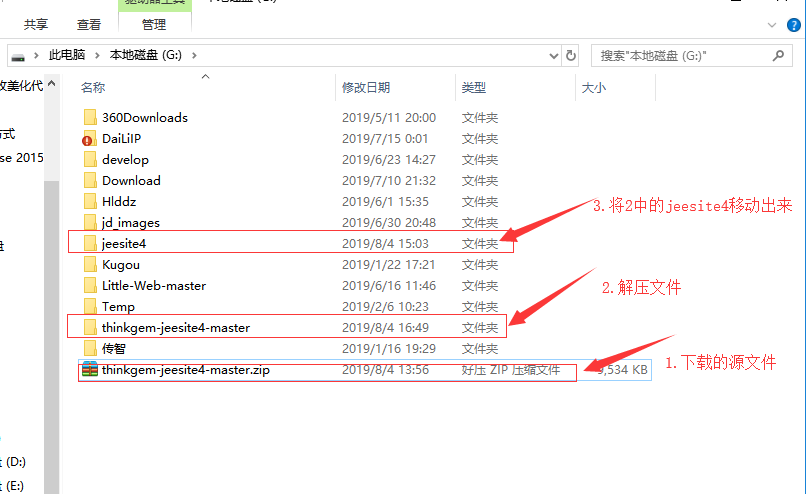Expand the chevron before 此电脑 in the path
This screenshot has height=494, width=806.
point(36,55)
